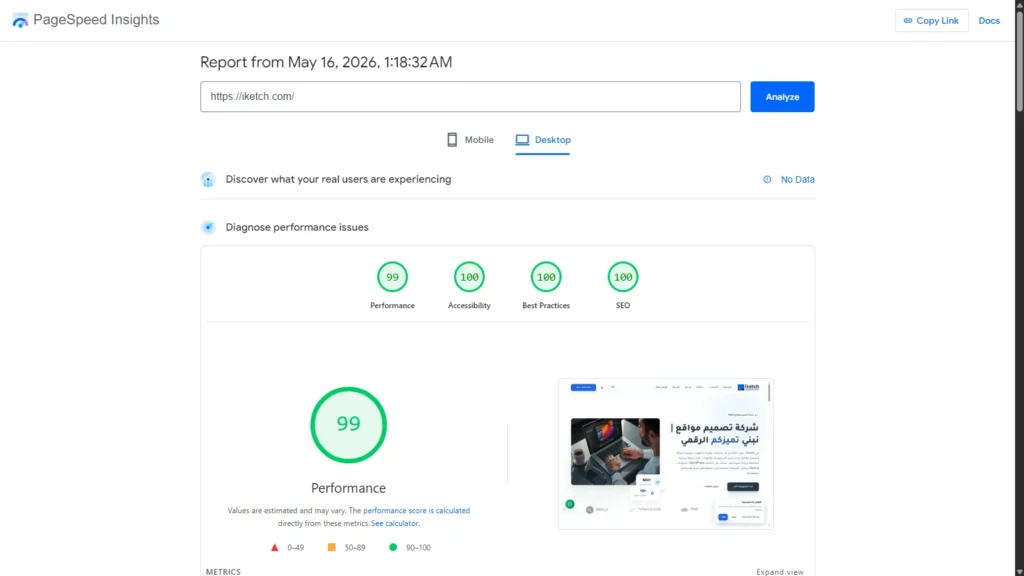The width and height of the screenshot is (1024, 576).
Task: Click the No Data info icon
Action: [x=767, y=180]
